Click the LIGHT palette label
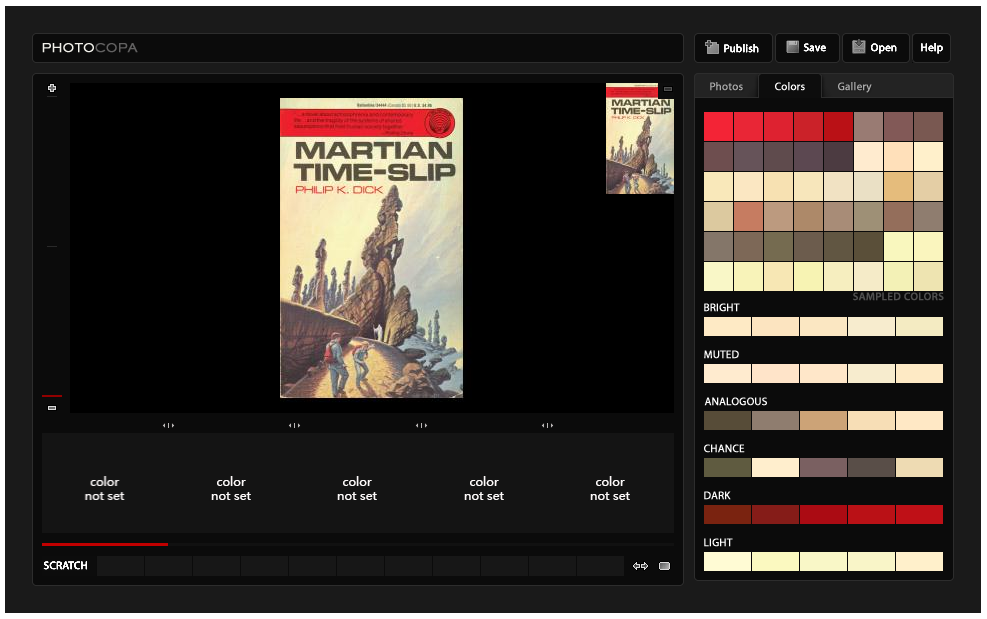 pyautogui.click(x=718, y=543)
